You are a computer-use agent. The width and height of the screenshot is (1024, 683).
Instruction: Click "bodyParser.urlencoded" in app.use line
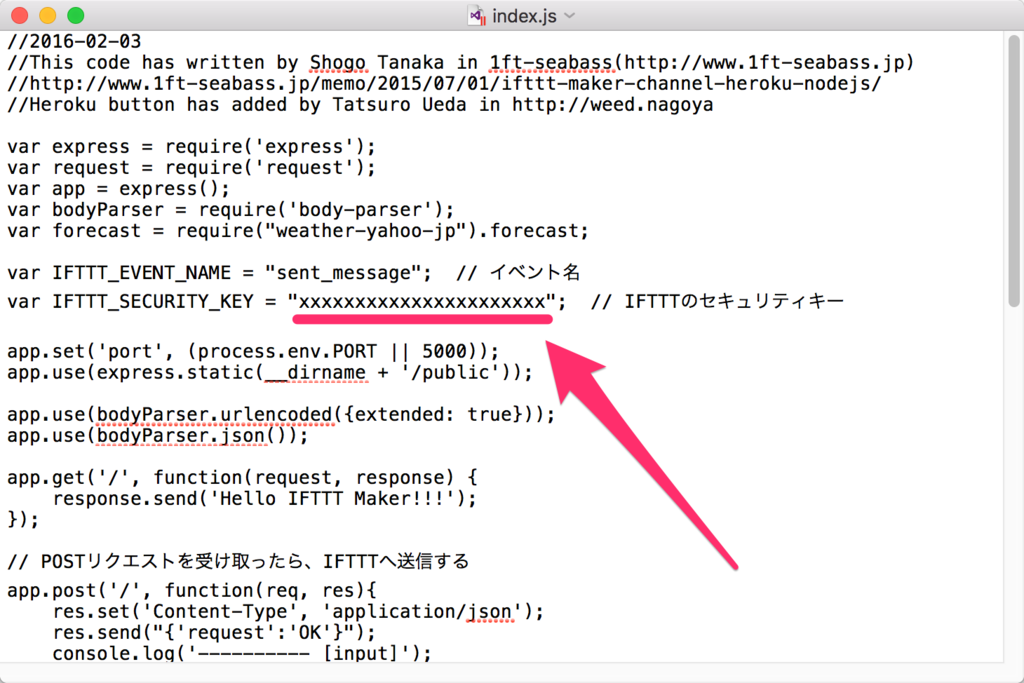[x=214, y=415]
